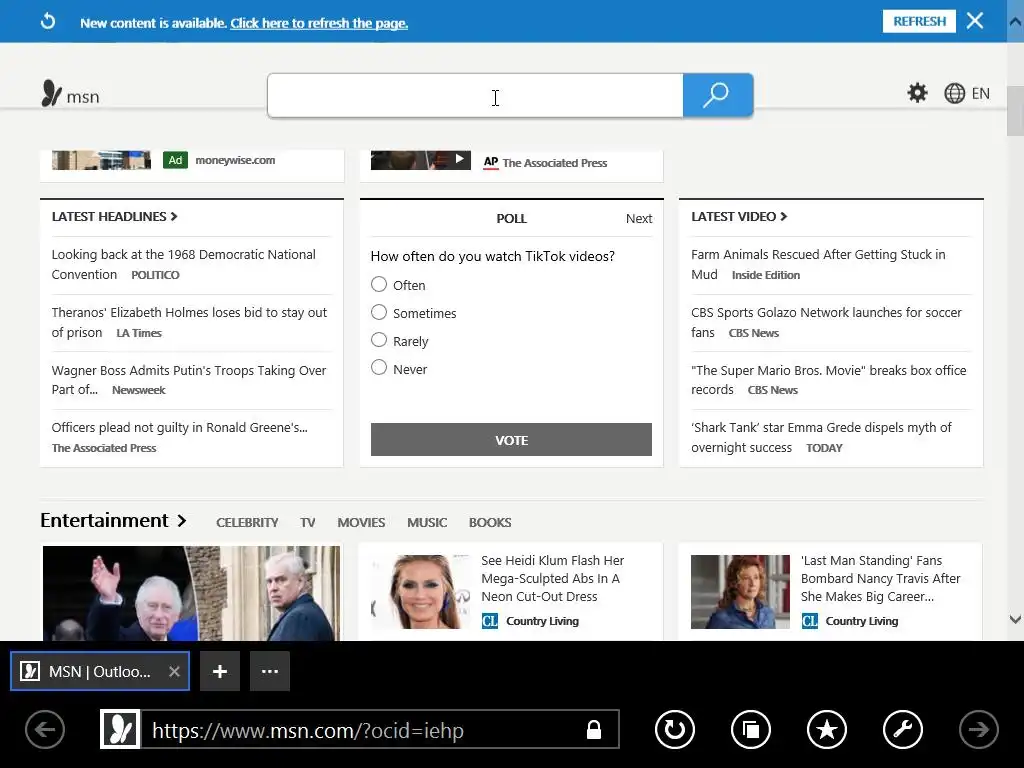Read the 1968 Democratic National Convention headline

click(184, 264)
